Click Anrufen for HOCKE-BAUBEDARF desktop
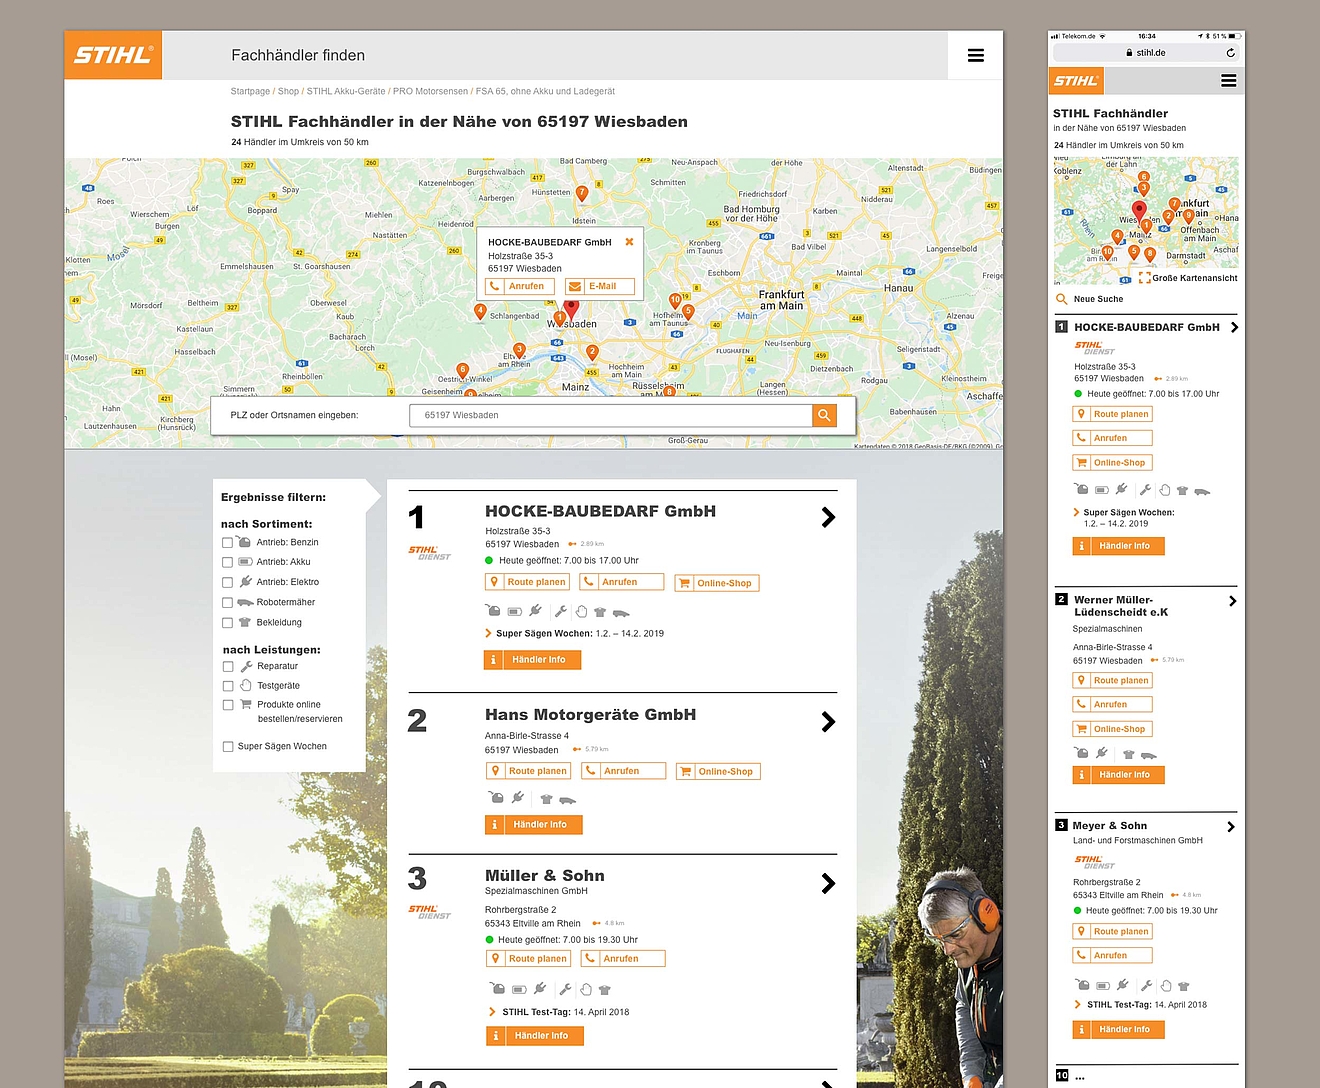Screen dimensions: 1320x1088 (x=622, y=582)
